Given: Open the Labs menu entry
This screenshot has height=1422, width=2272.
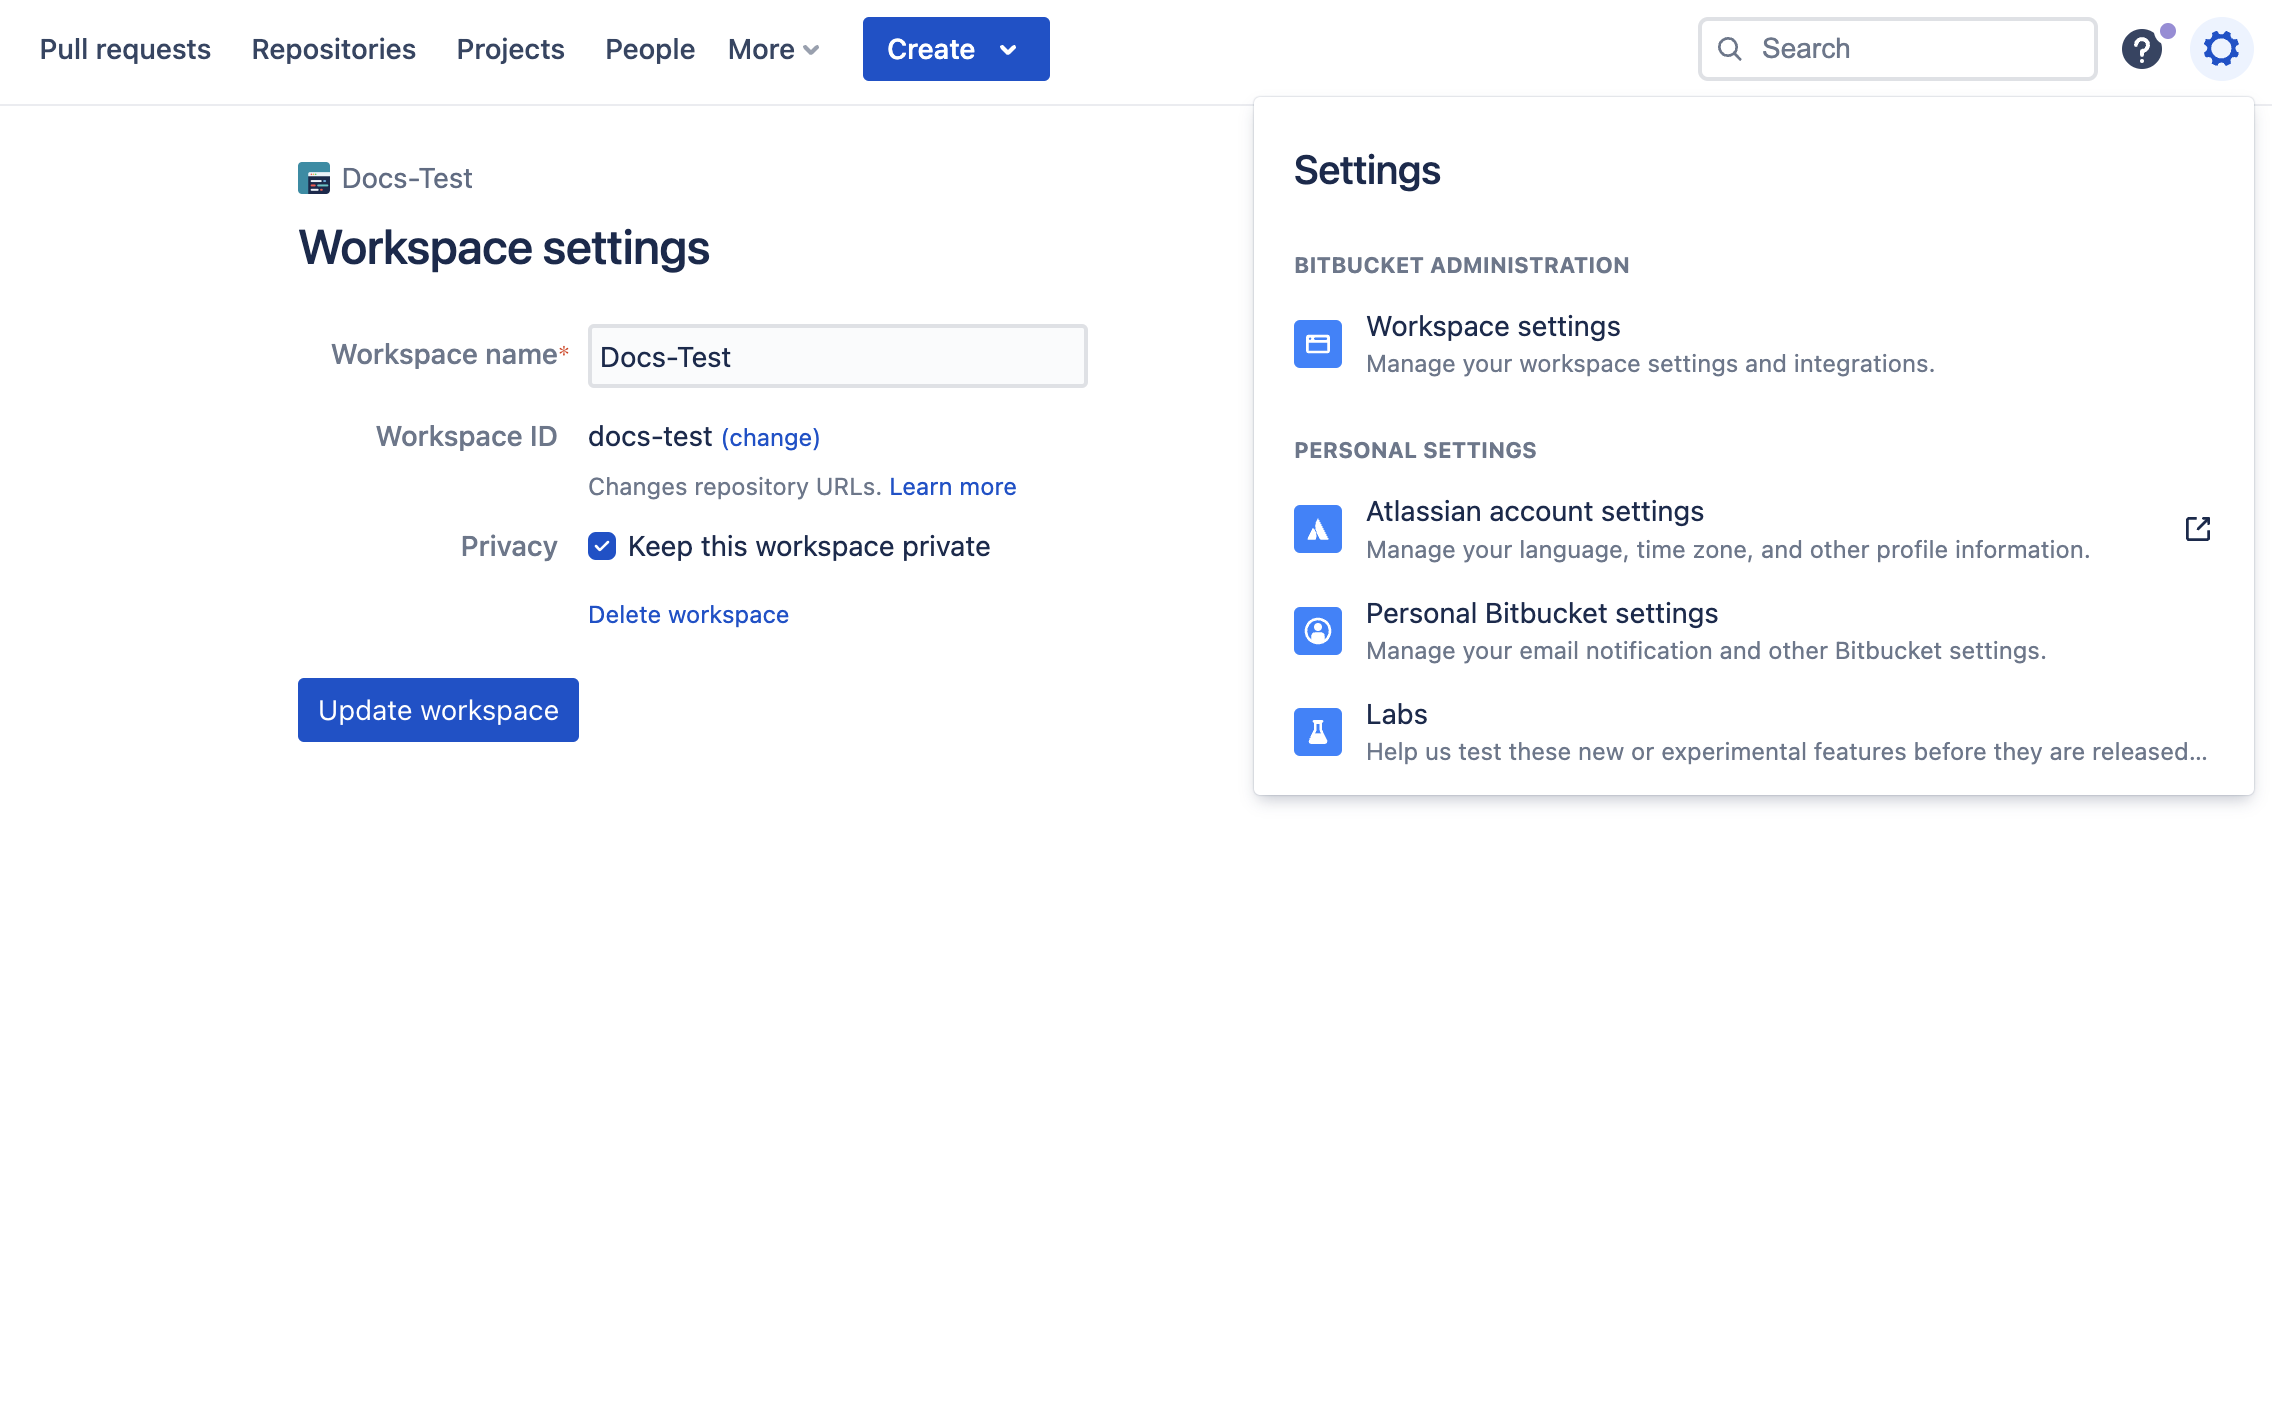Looking at the screenshot, I should click(x=1753, y=732).
